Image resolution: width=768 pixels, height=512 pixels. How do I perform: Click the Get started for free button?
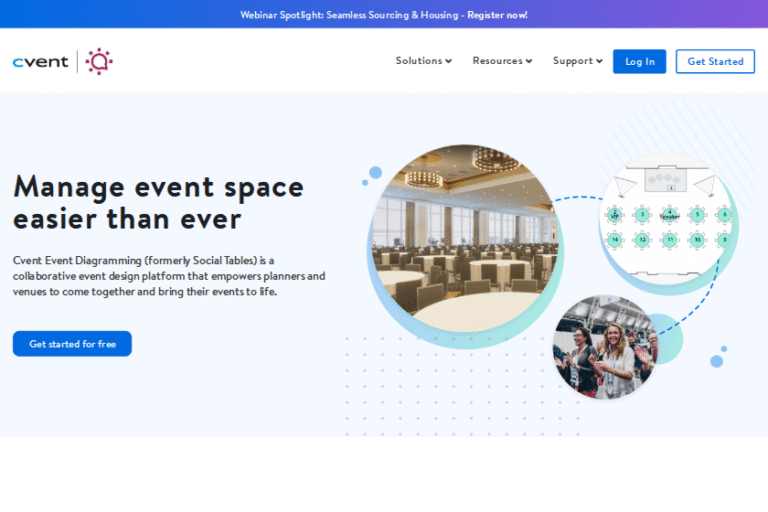coord(72,344)
